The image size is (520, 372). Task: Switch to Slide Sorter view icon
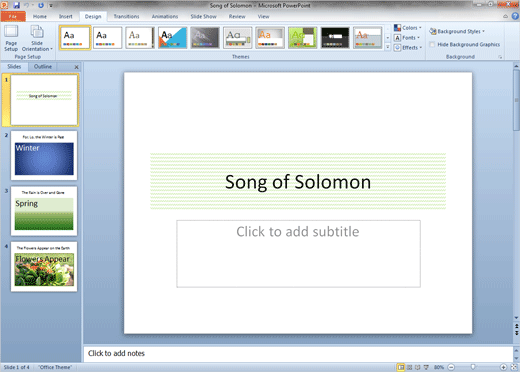(410, 367)
